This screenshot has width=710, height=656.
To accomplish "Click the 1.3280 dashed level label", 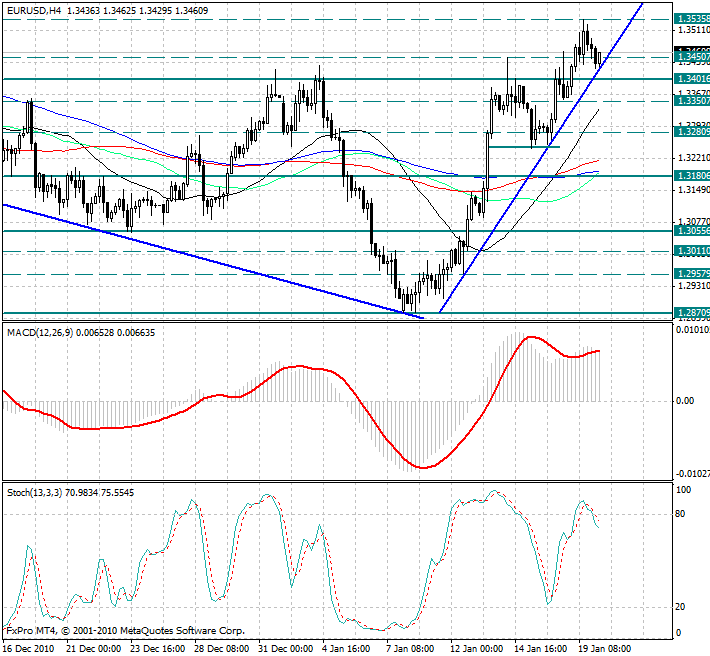I will pyautogui.click(x=692, y=131).
